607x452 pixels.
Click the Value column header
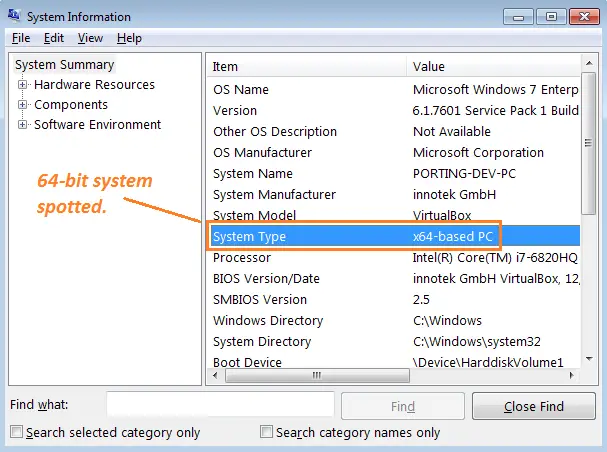[494, 66]
